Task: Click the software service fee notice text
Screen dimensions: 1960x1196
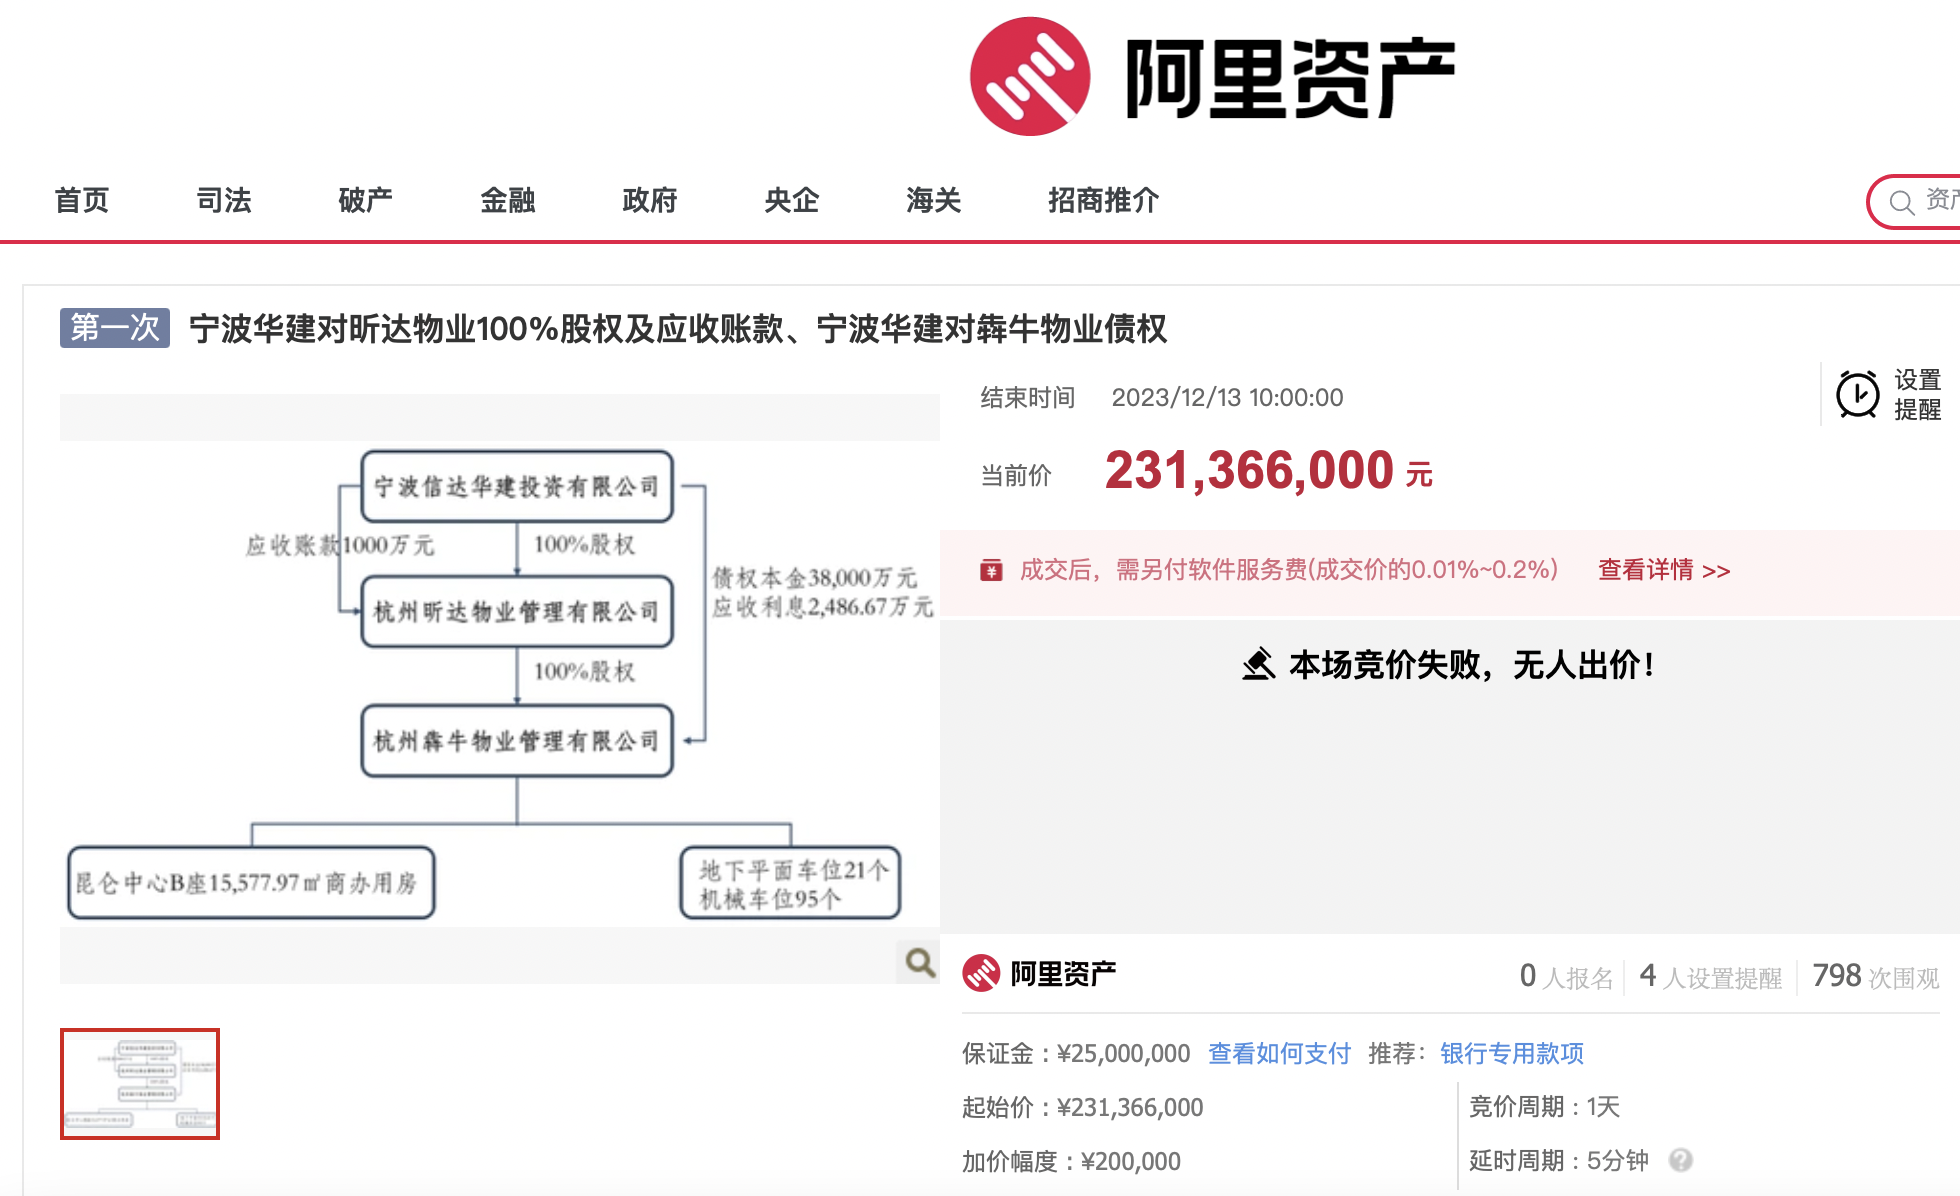Action: [1289, 570]
